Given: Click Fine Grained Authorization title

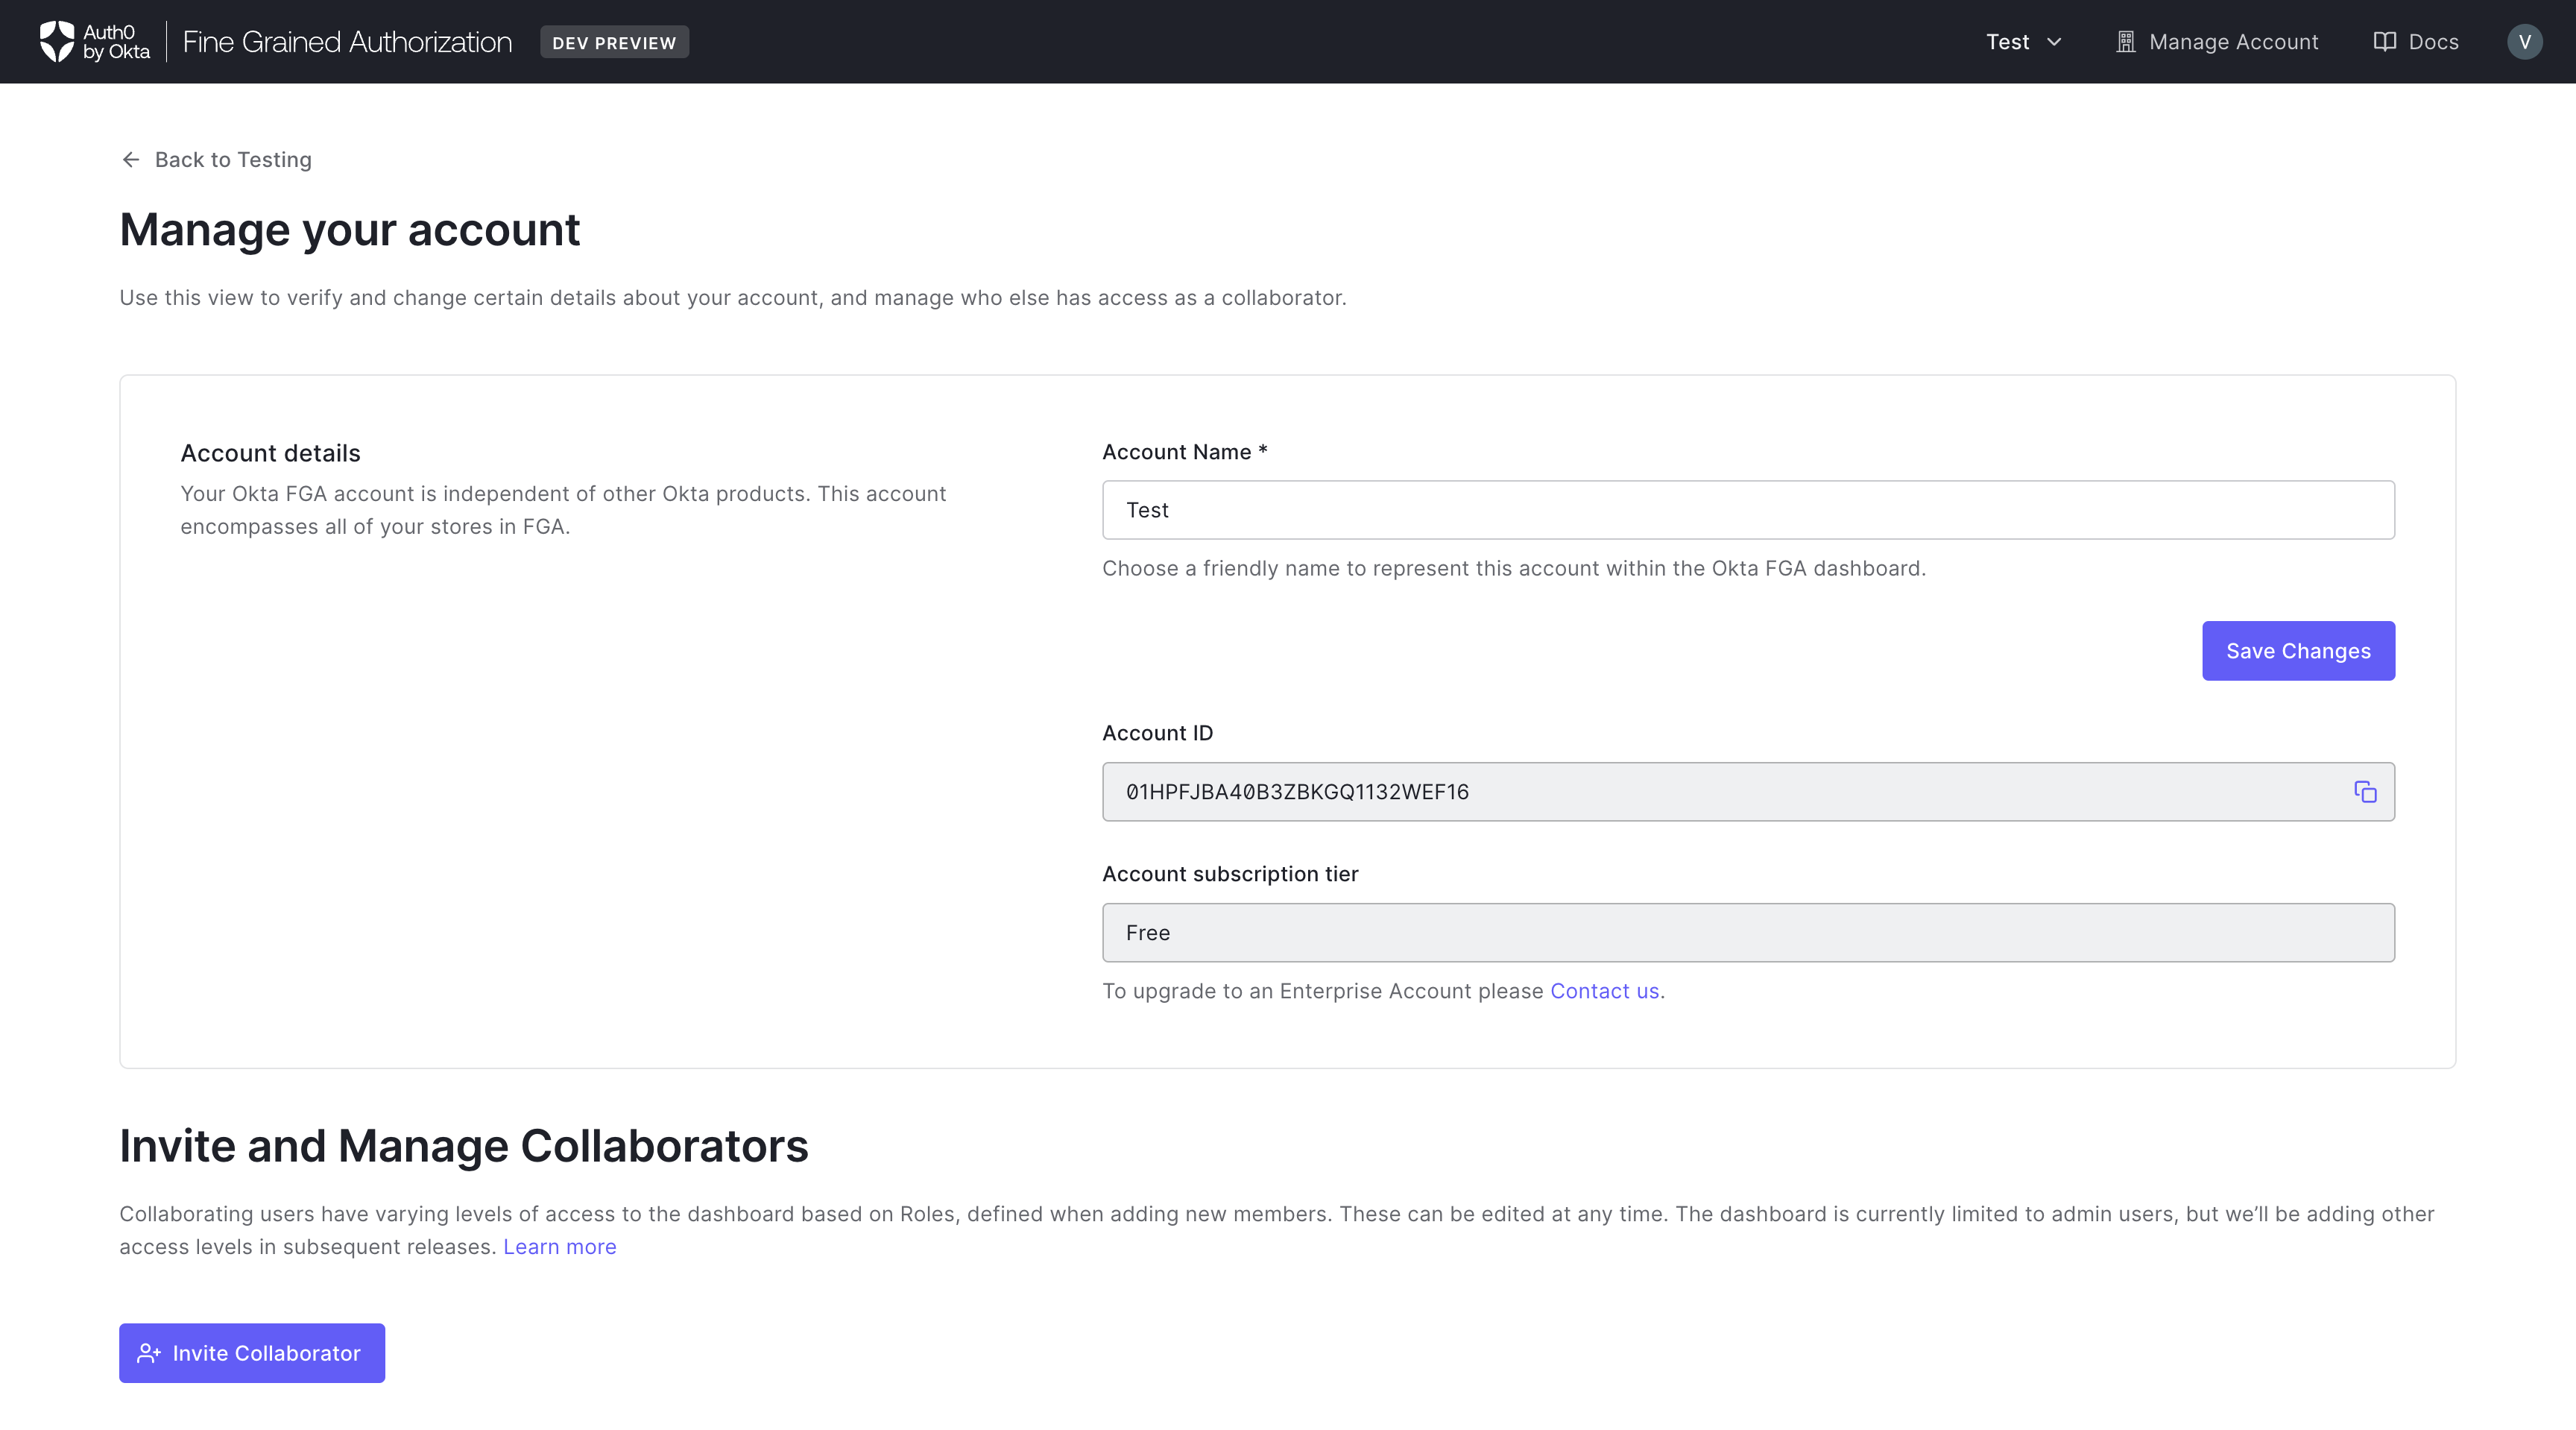Looking at the screenshot, I should click(347, 42).
